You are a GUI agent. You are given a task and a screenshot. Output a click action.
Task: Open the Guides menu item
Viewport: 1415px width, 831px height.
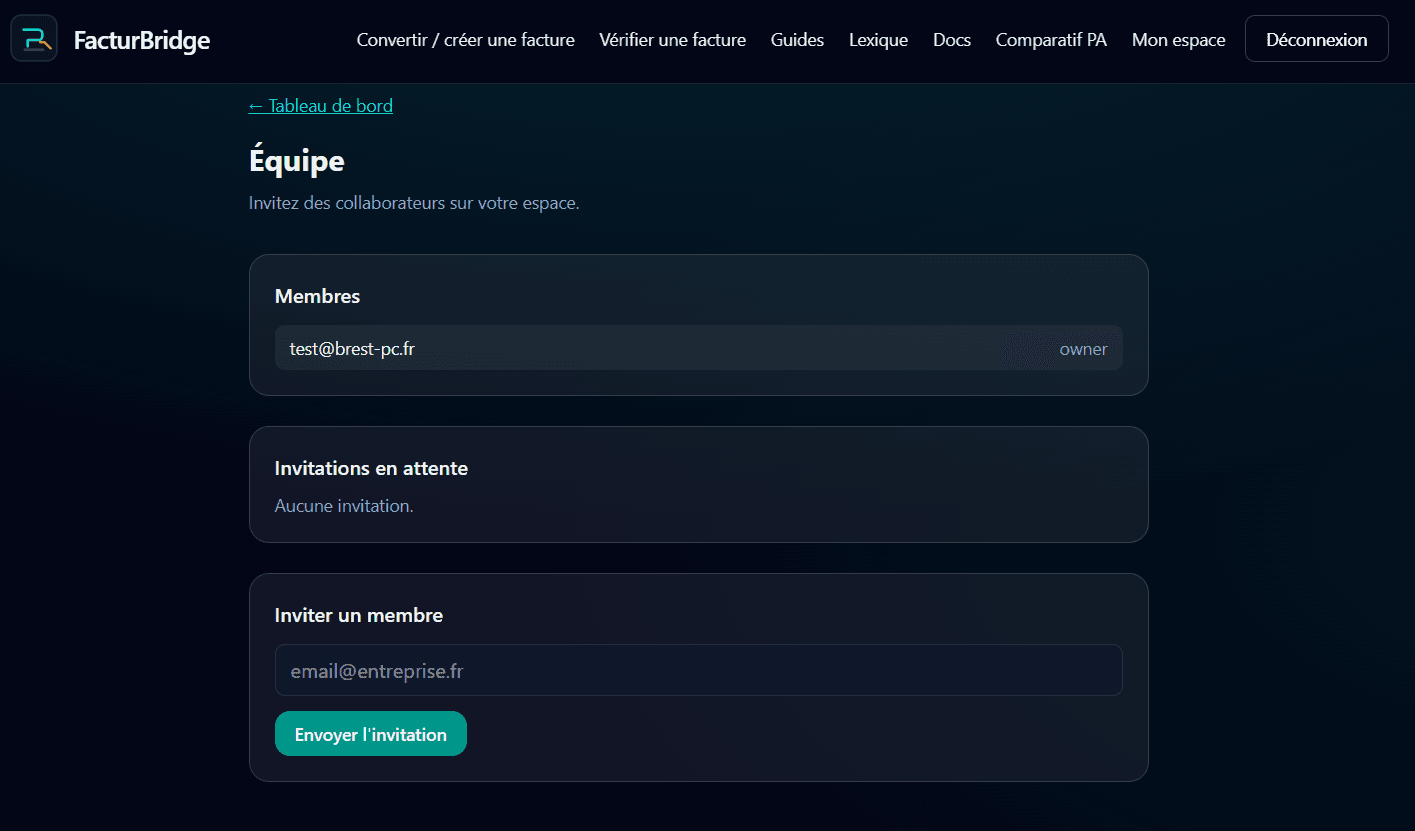(798, 40)
